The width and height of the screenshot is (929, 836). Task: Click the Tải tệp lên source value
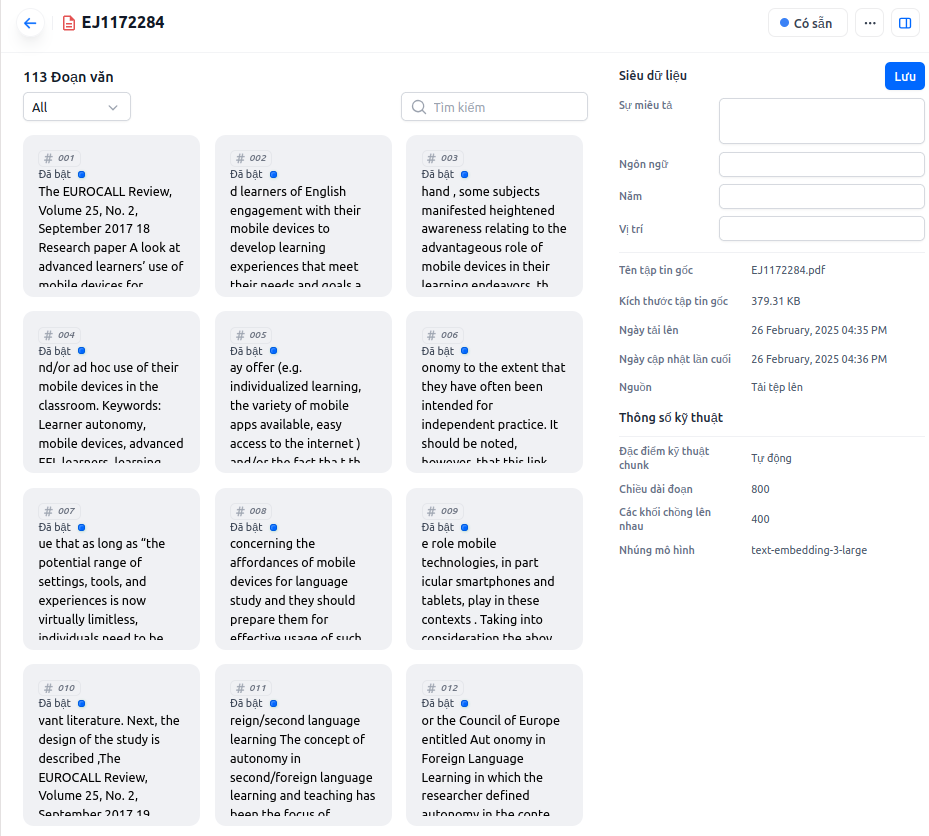coord(777,387)
